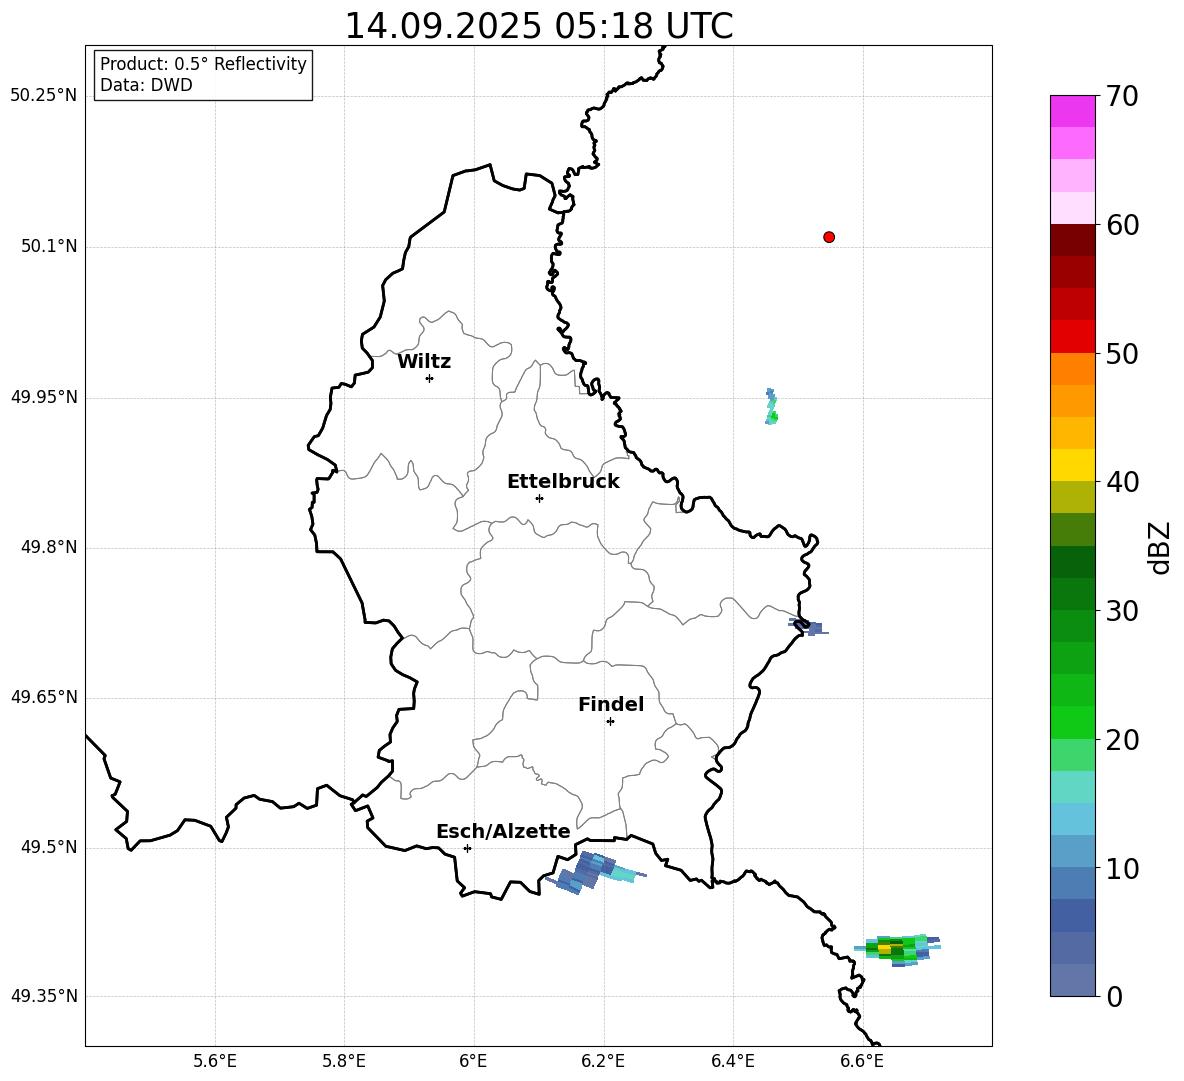Screen dimensions: 1184x1081
Task: Click the 49.95°N latitude label
Action: pyautogui.click(x=44, y=397)
